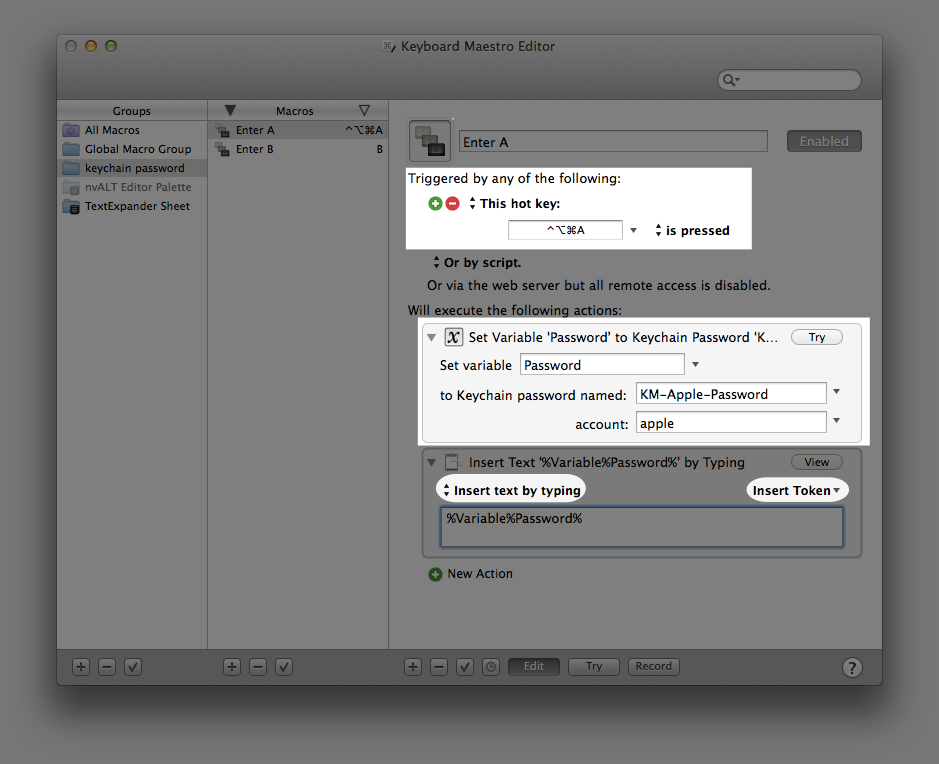
Task: Add a new macro in Macros column
Action: point(232,667)
